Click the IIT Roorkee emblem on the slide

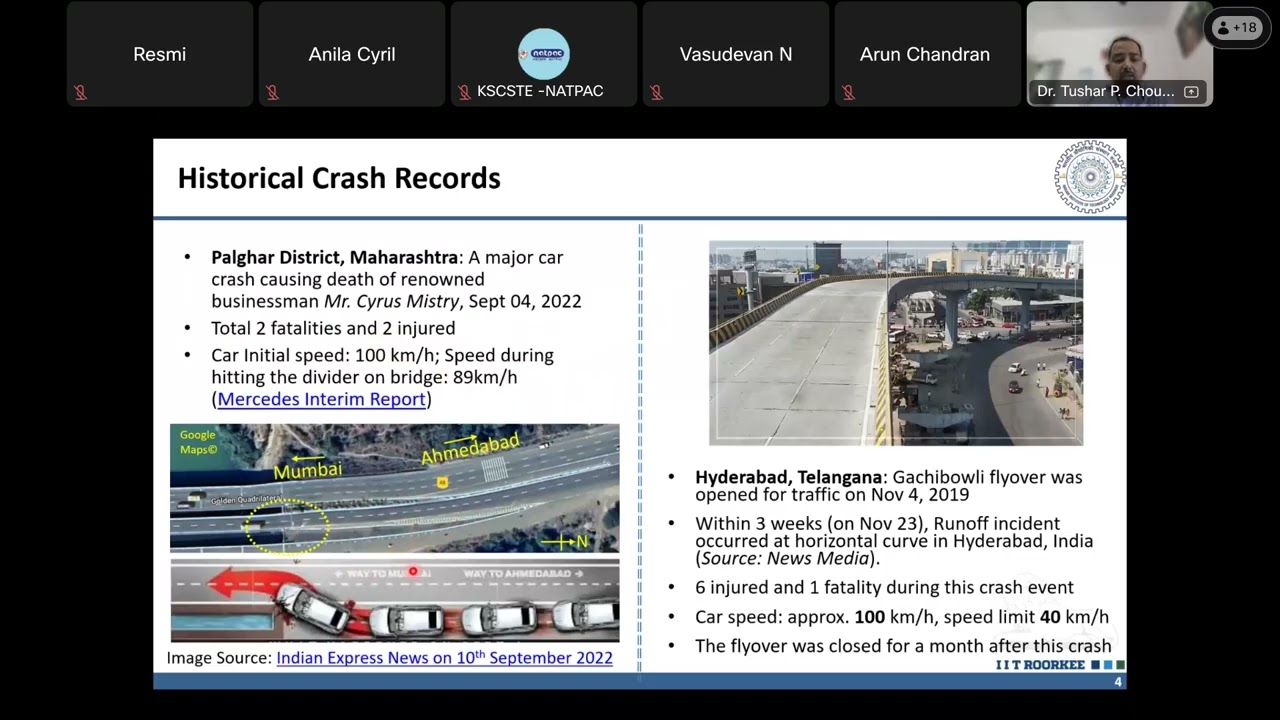coord(1089,177)
